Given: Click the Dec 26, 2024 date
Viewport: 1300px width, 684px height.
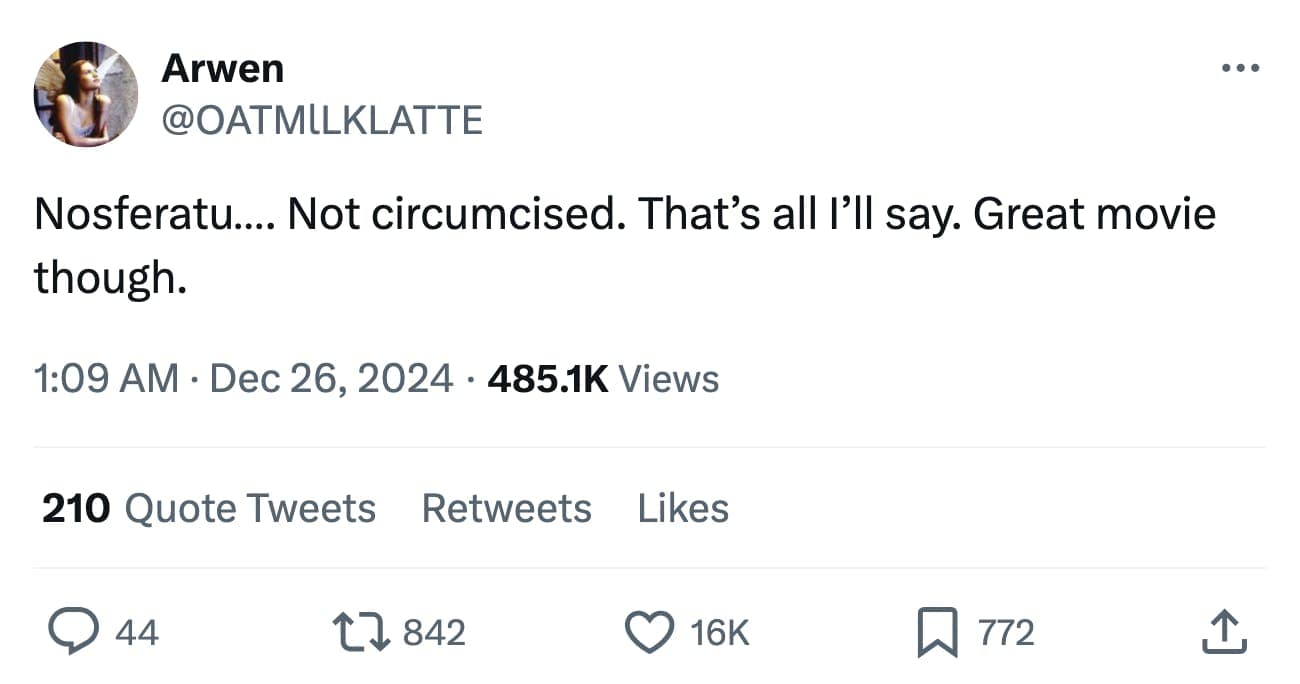Looking at the screenshot, I should click(331, 379).
